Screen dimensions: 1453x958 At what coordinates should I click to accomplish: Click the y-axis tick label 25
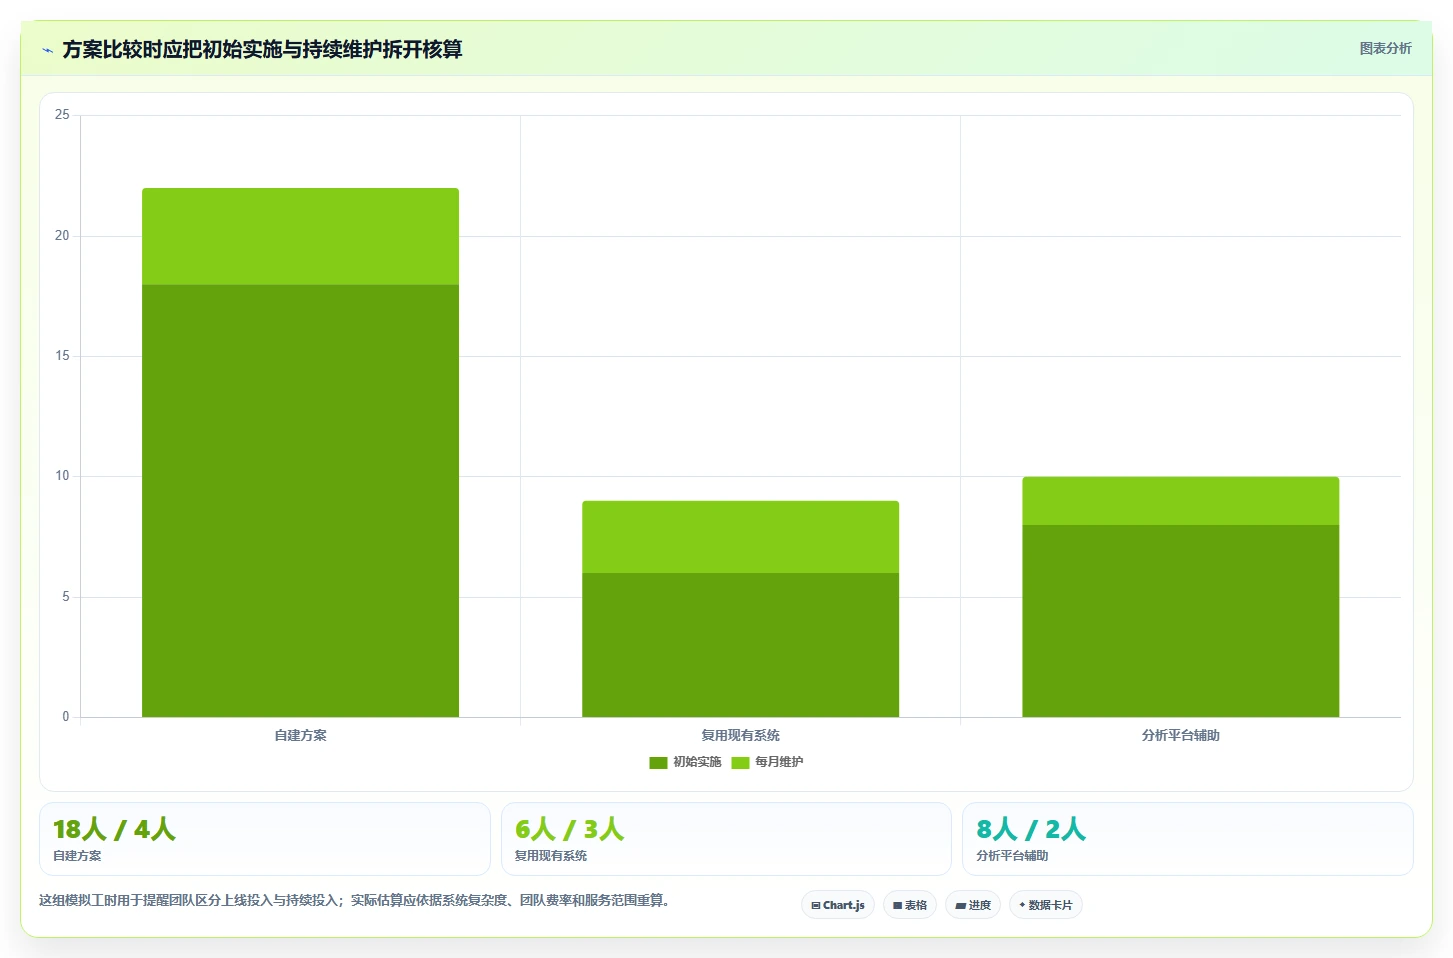pos(62,115)
